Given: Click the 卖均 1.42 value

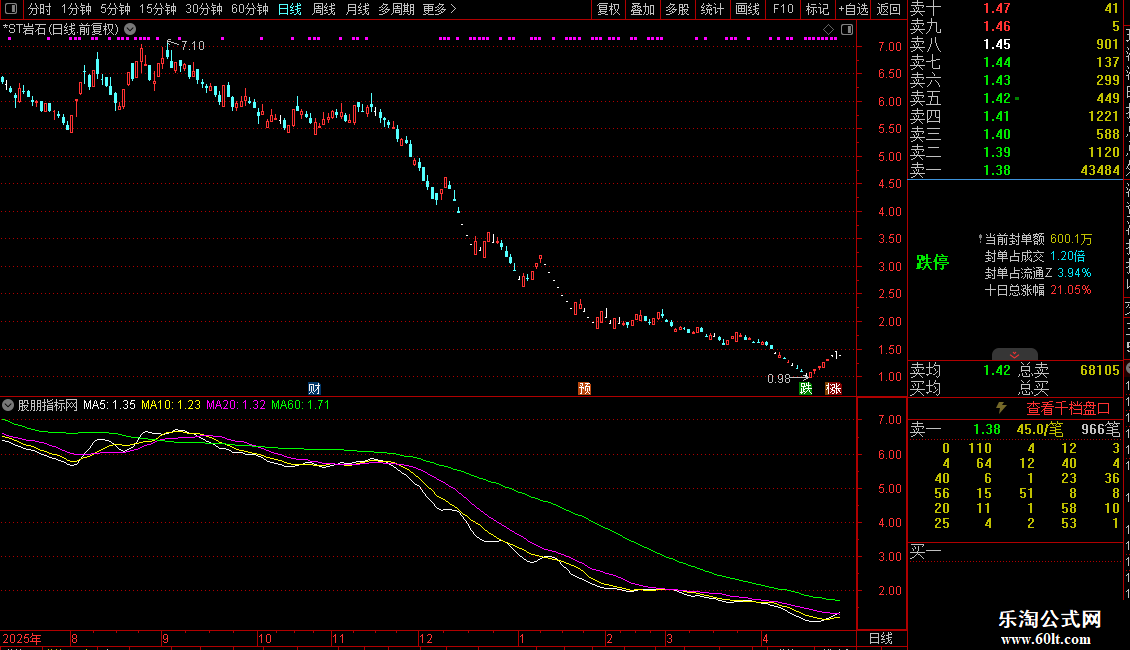Looking at the screenshot, I should [997, 370].
